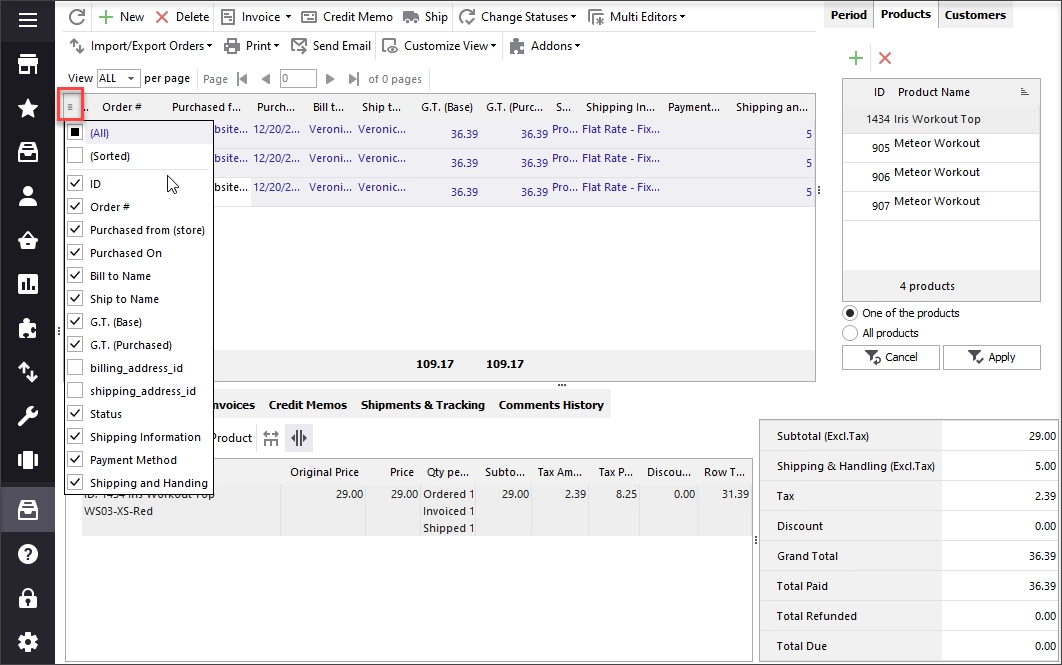The image size is (1062, 665).
Task: Click the sort icon in Product Name header
Action: coord(1025,92)
